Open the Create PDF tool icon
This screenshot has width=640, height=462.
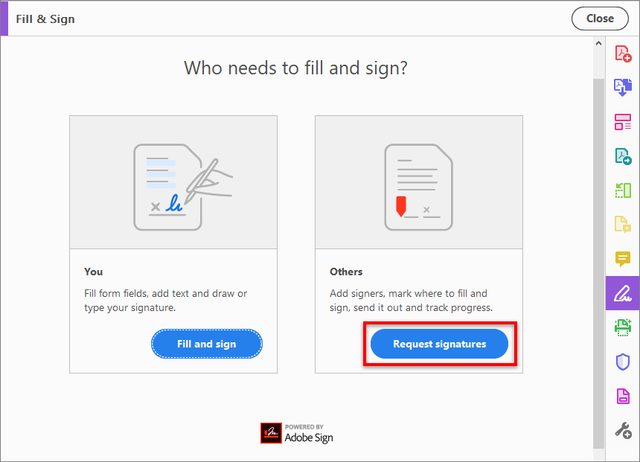(x=623, y=53)
